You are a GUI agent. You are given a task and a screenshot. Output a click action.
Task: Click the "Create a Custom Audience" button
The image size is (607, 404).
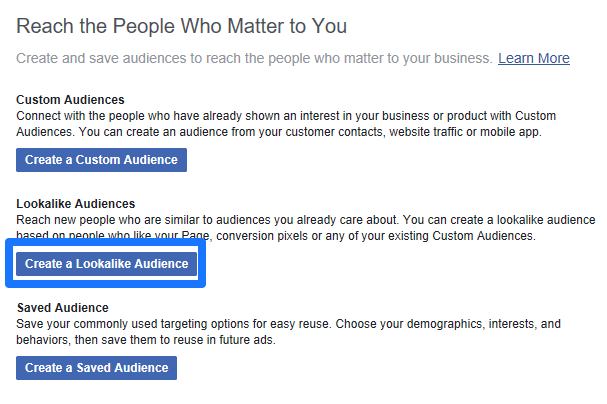point(101,160)
